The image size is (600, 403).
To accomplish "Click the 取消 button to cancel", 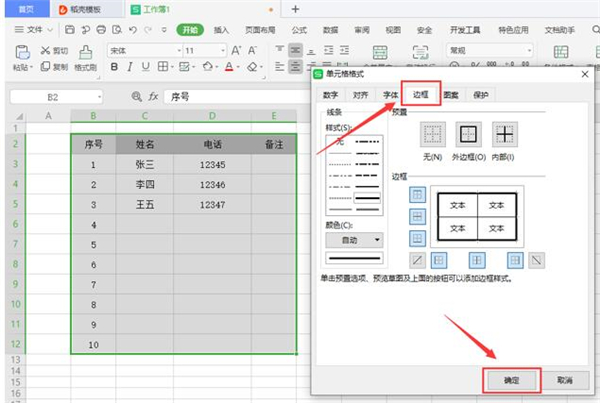I will (x=563, y=380).
